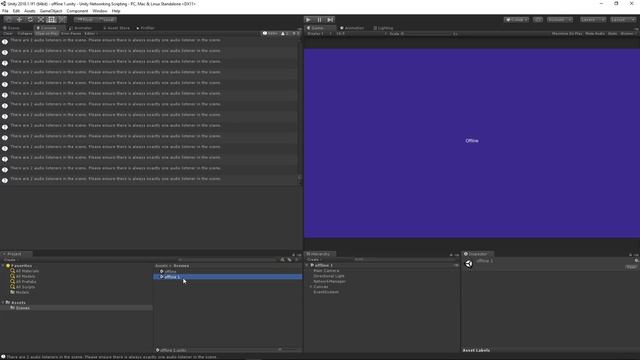
Task: Select the Hand tool in toolbar
Action: tap(9, 20)
